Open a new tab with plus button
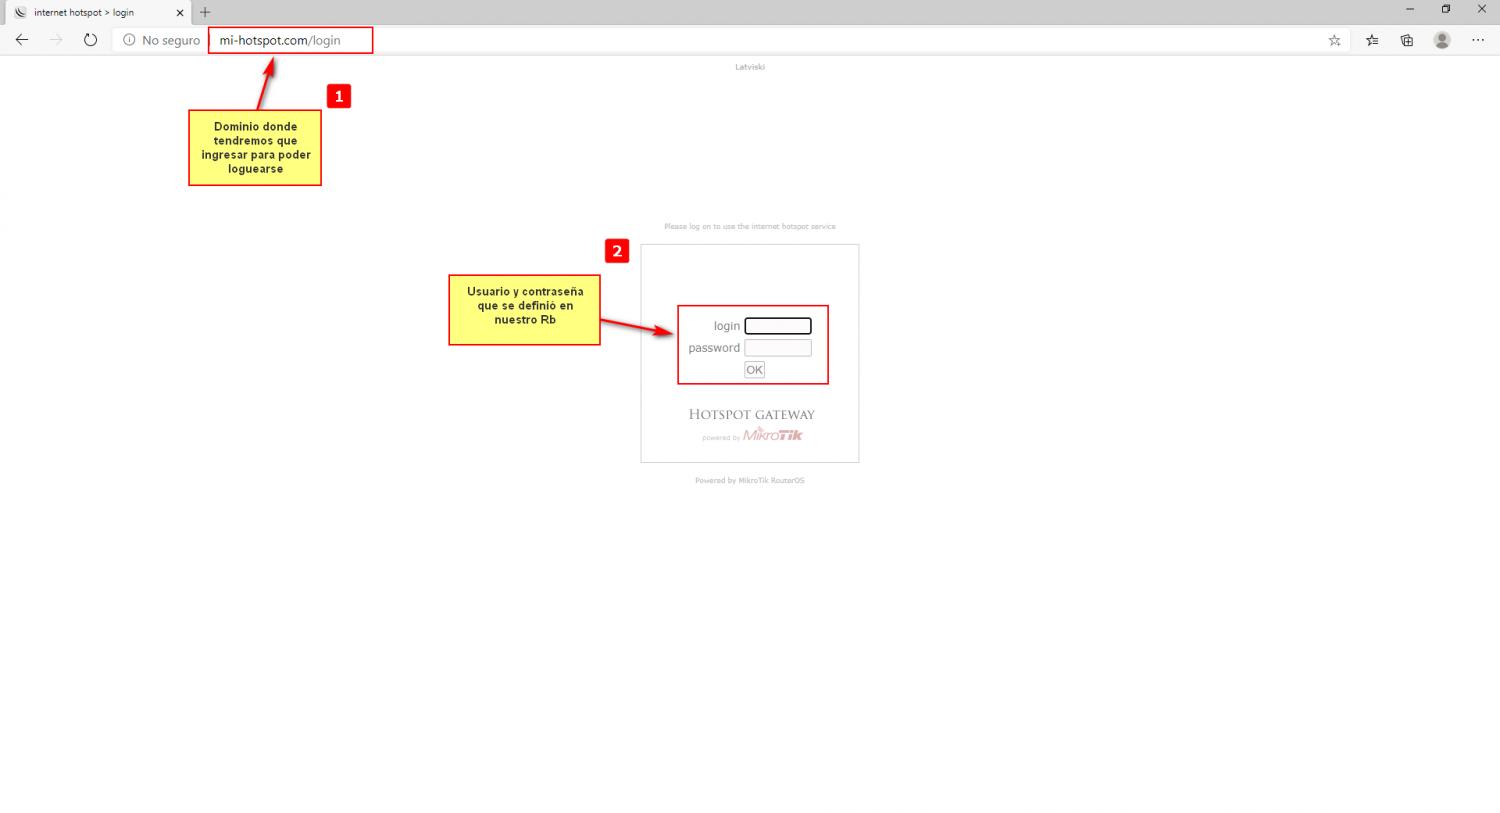Image resolution: width=1500 pixels, height=813 pixels. click(x=205, y=12)
